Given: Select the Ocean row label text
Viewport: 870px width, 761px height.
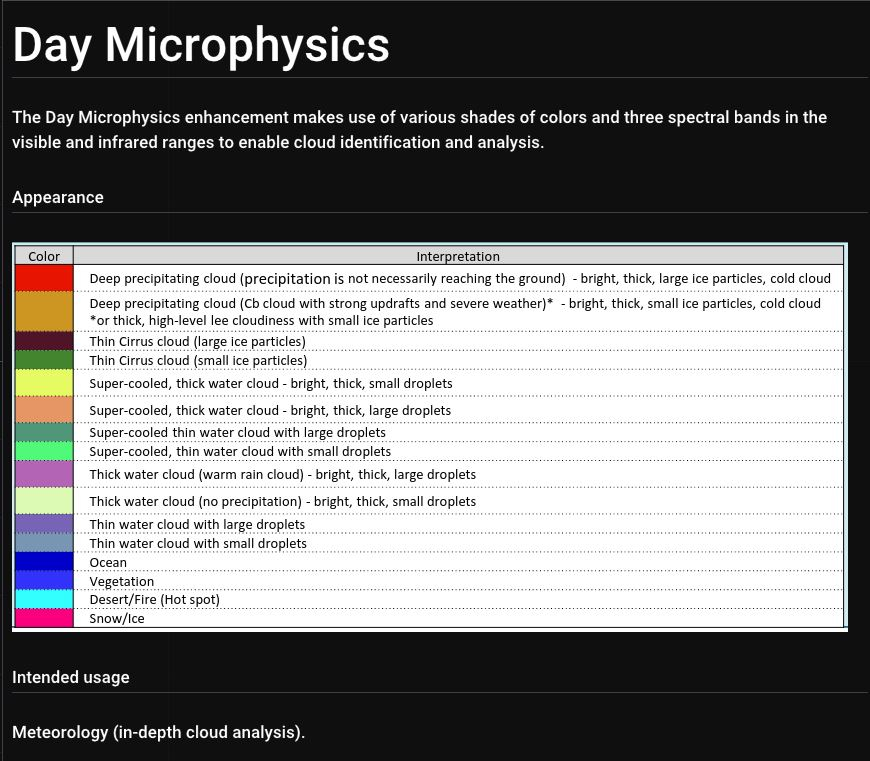Looking at the screenshot, I should 108,562.
